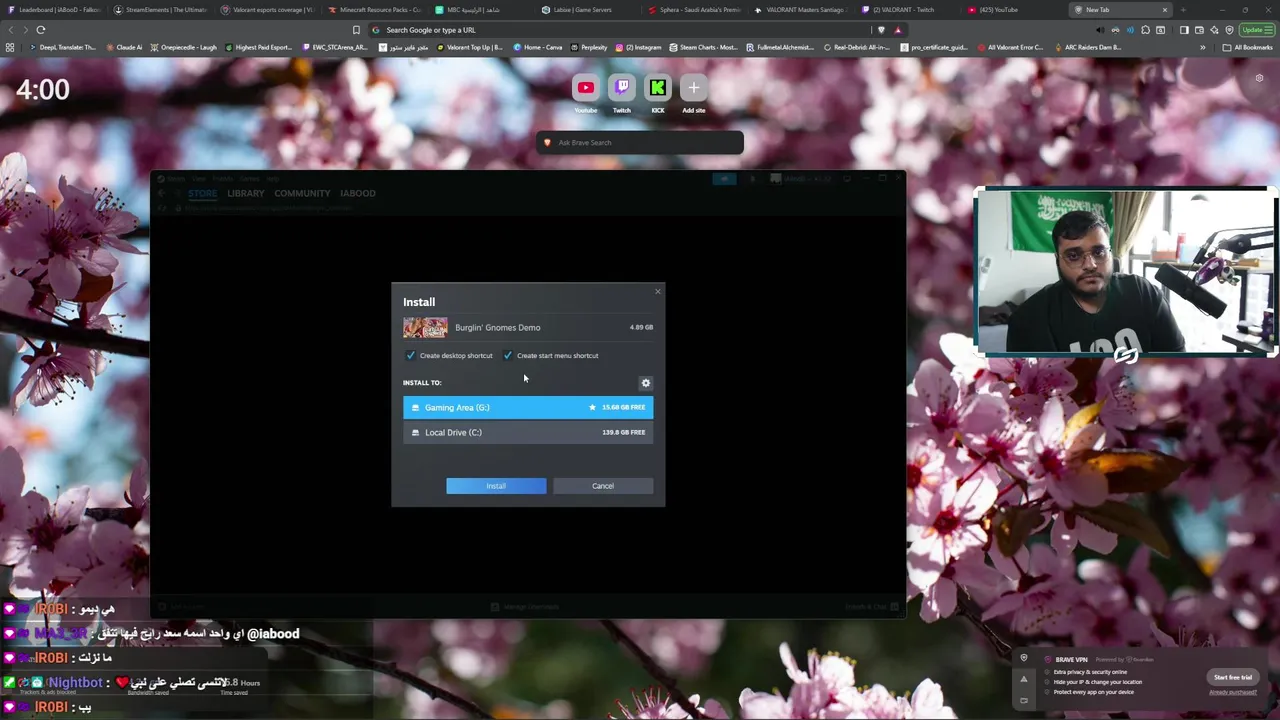Switch to Minecraft Resource Packs tab
The image size is (1280, 720).
tap(373, 10)
